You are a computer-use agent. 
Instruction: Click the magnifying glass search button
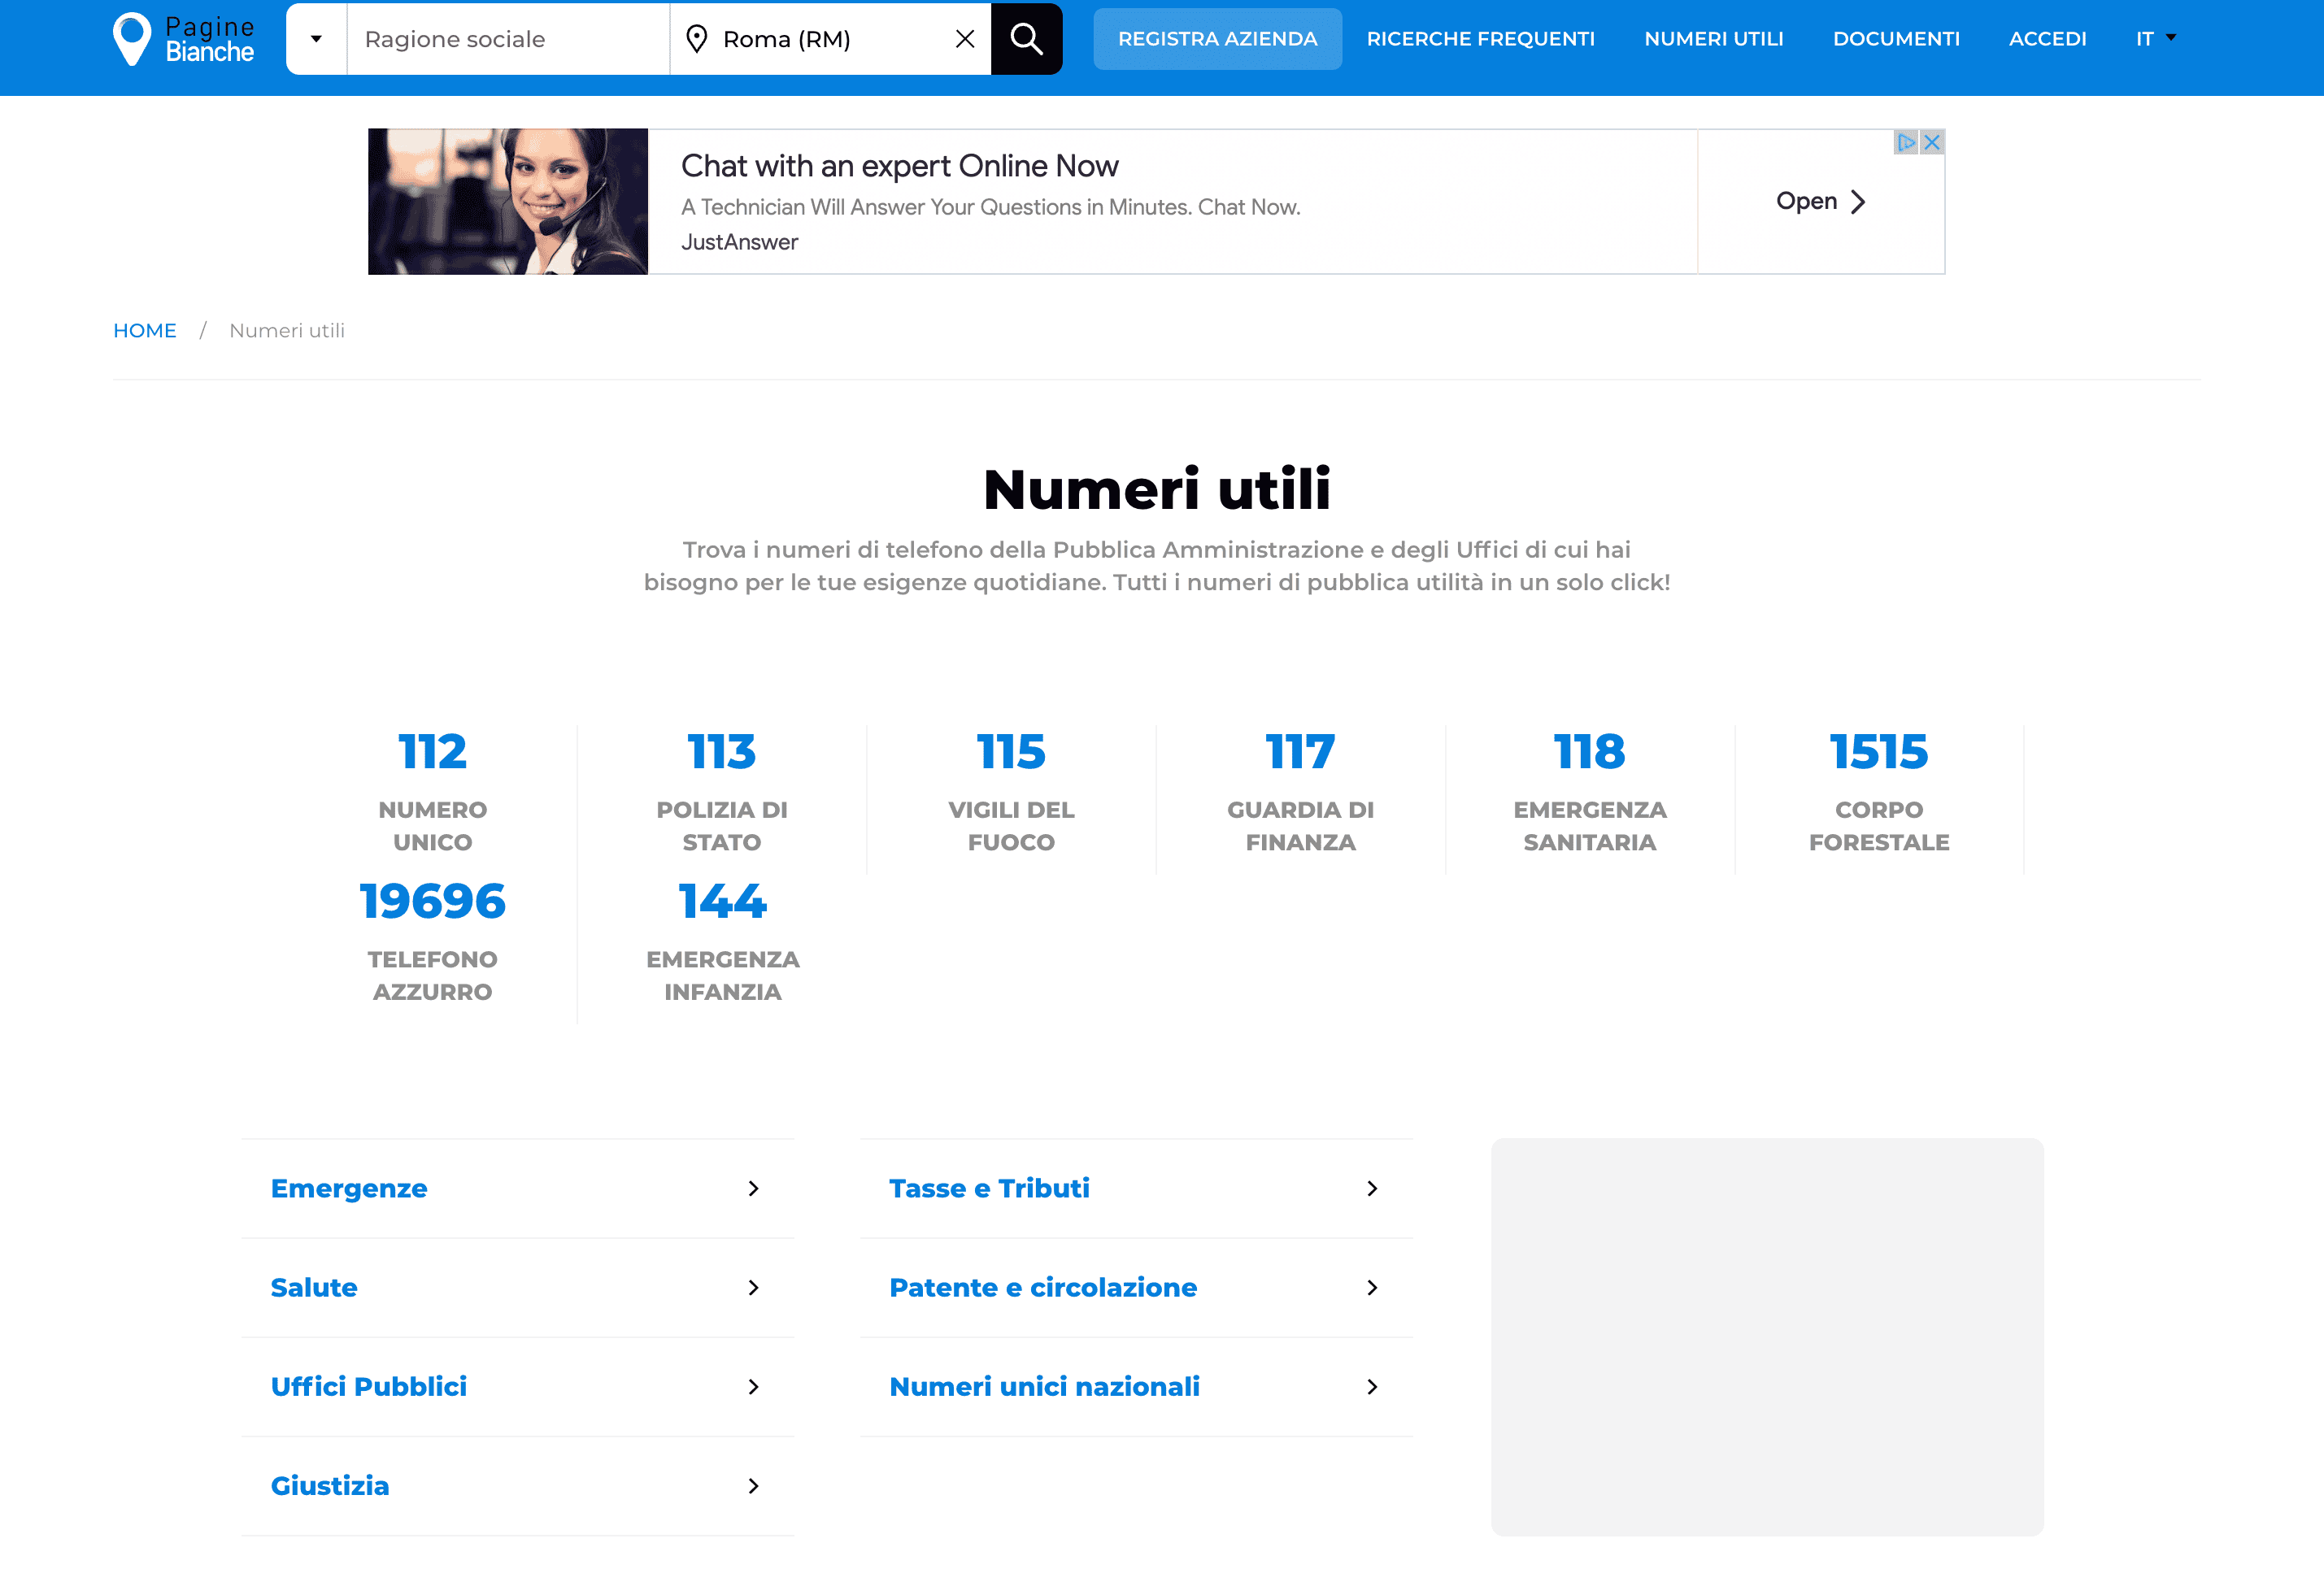point(1026,39)
